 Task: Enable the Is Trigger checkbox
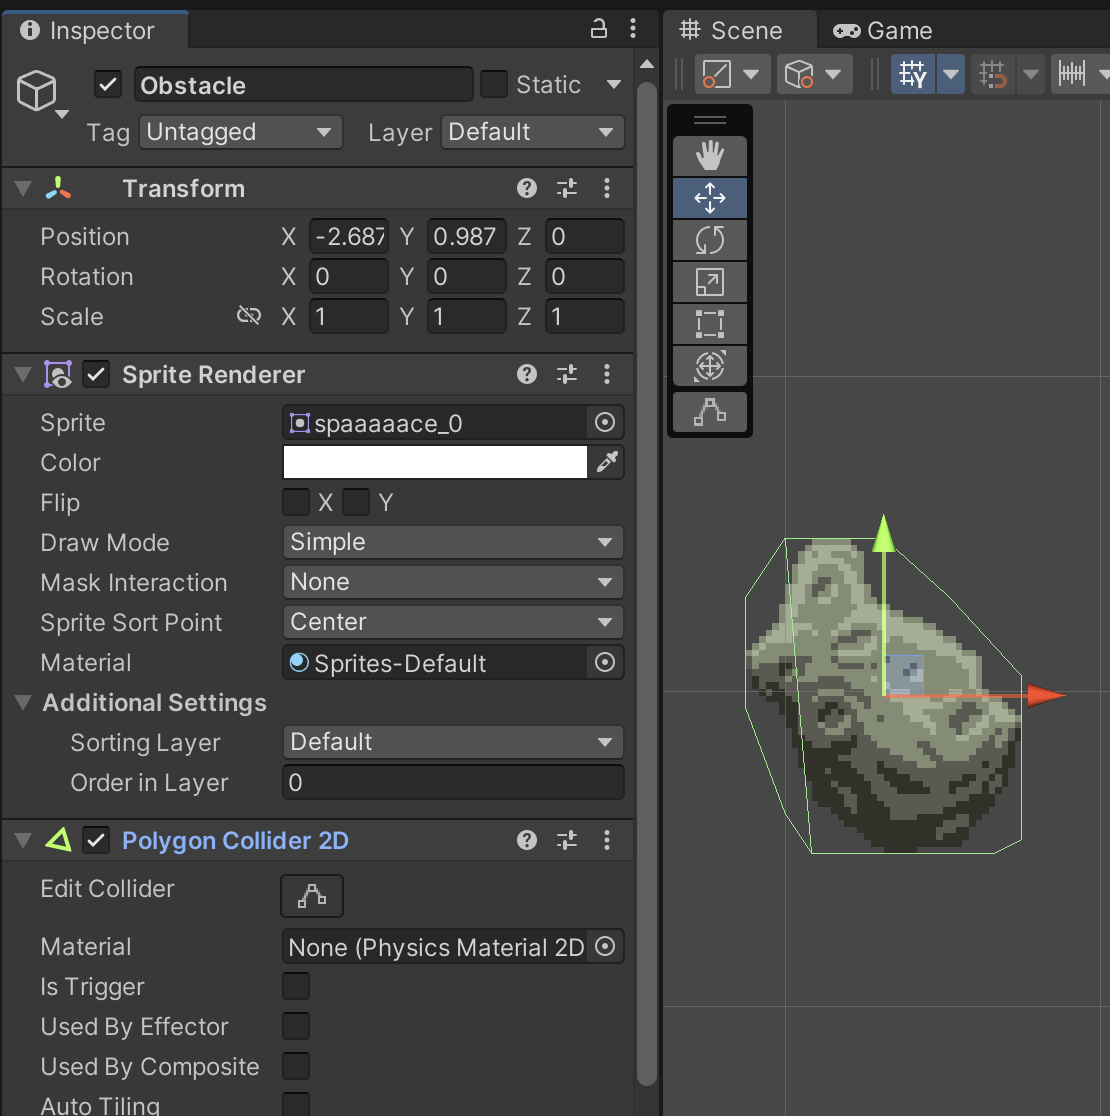[x=296, y=987]
